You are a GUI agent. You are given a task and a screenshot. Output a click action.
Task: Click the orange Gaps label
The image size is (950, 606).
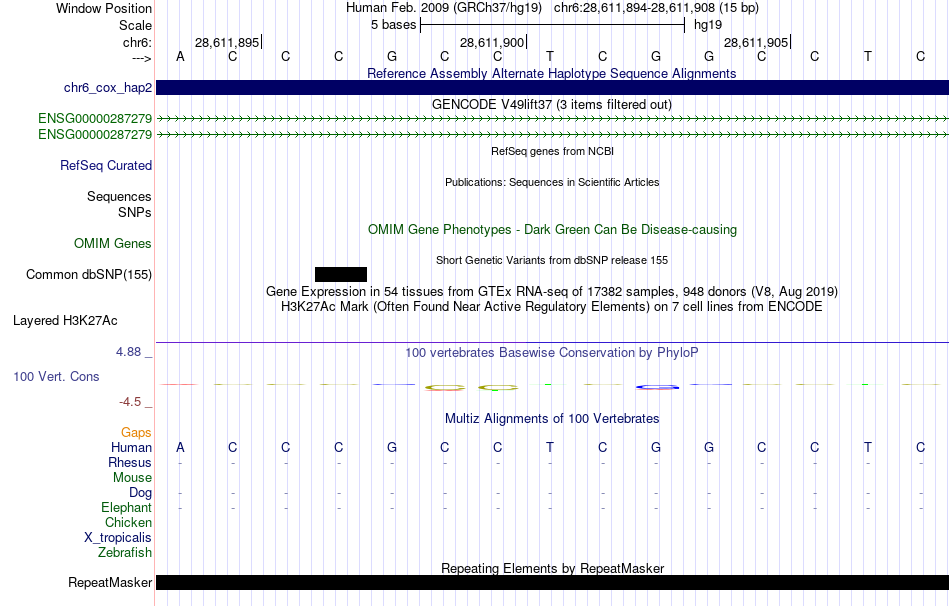pos(136,432)
